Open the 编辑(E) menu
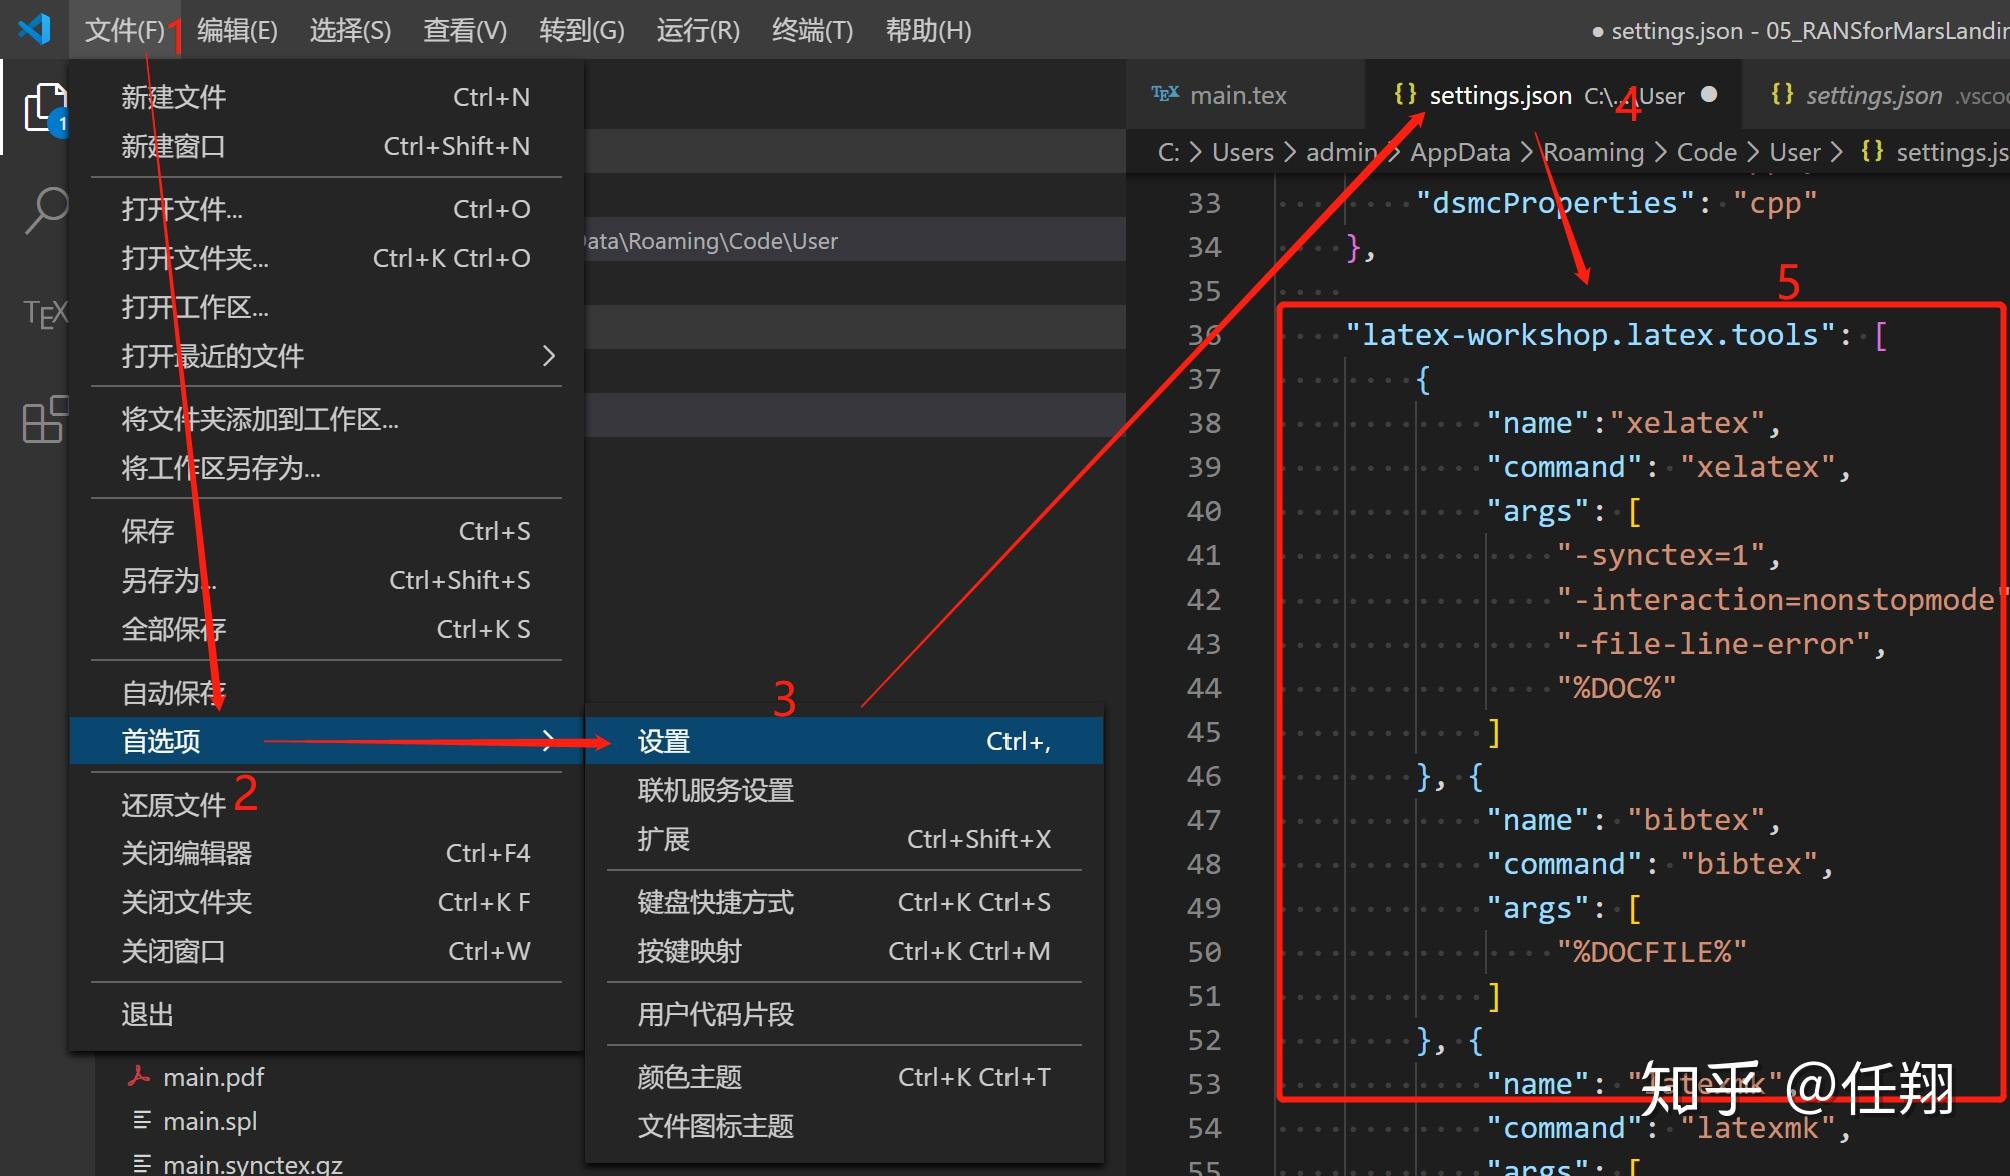The image size is (2010, 1176). point(237,29)
